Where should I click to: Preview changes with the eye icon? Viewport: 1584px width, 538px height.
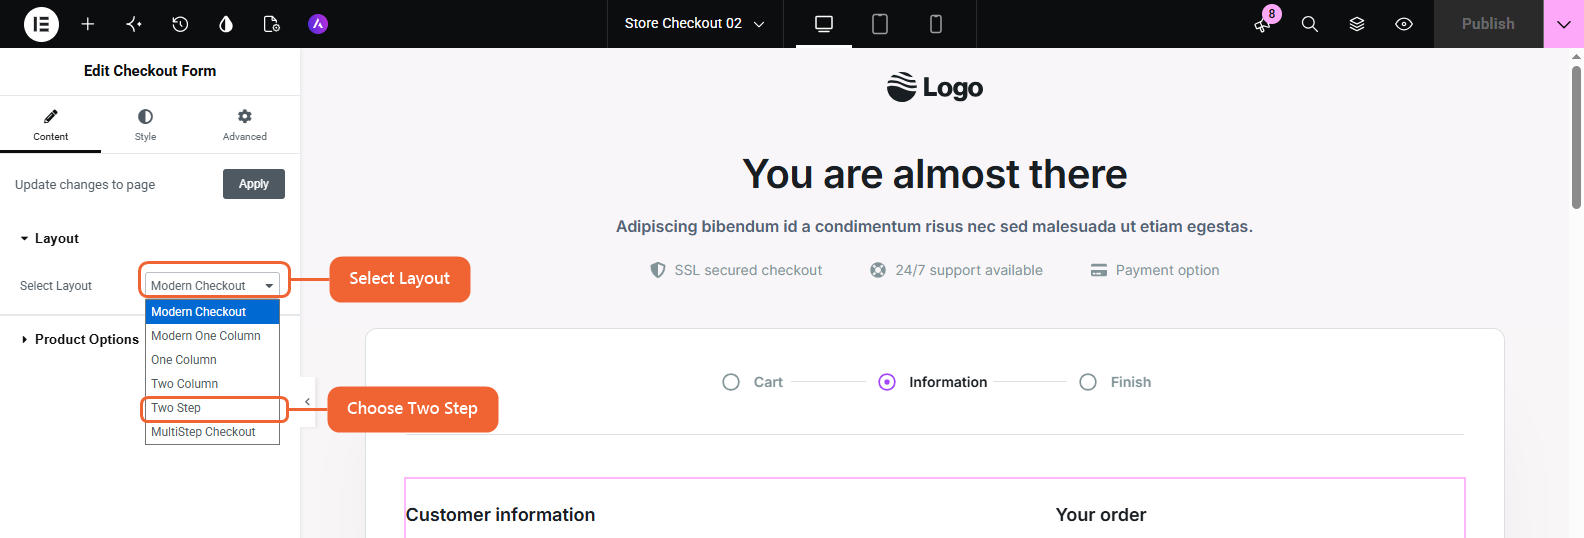click(1404, 24)
